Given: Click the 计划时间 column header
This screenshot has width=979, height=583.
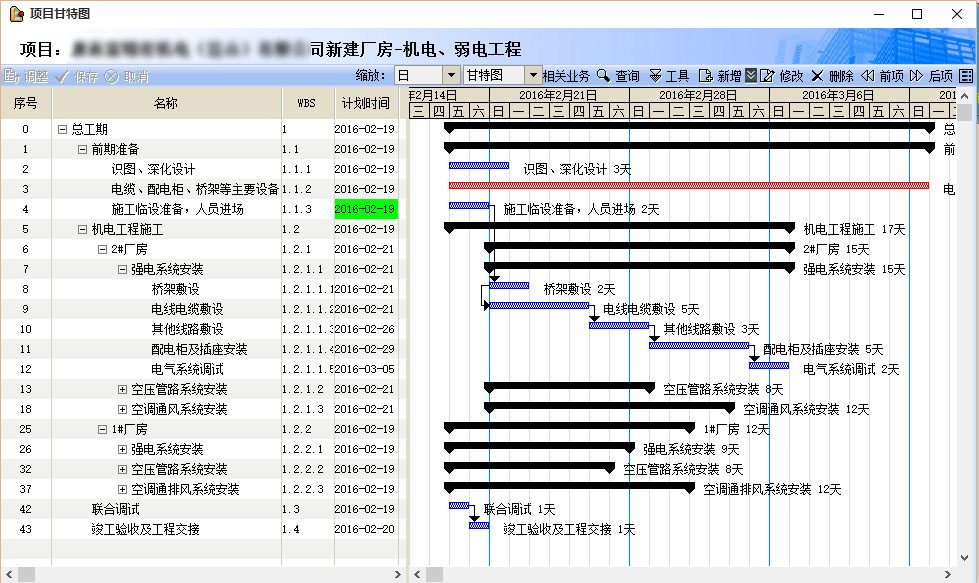Looking at the screenshot, I should 366,103.
